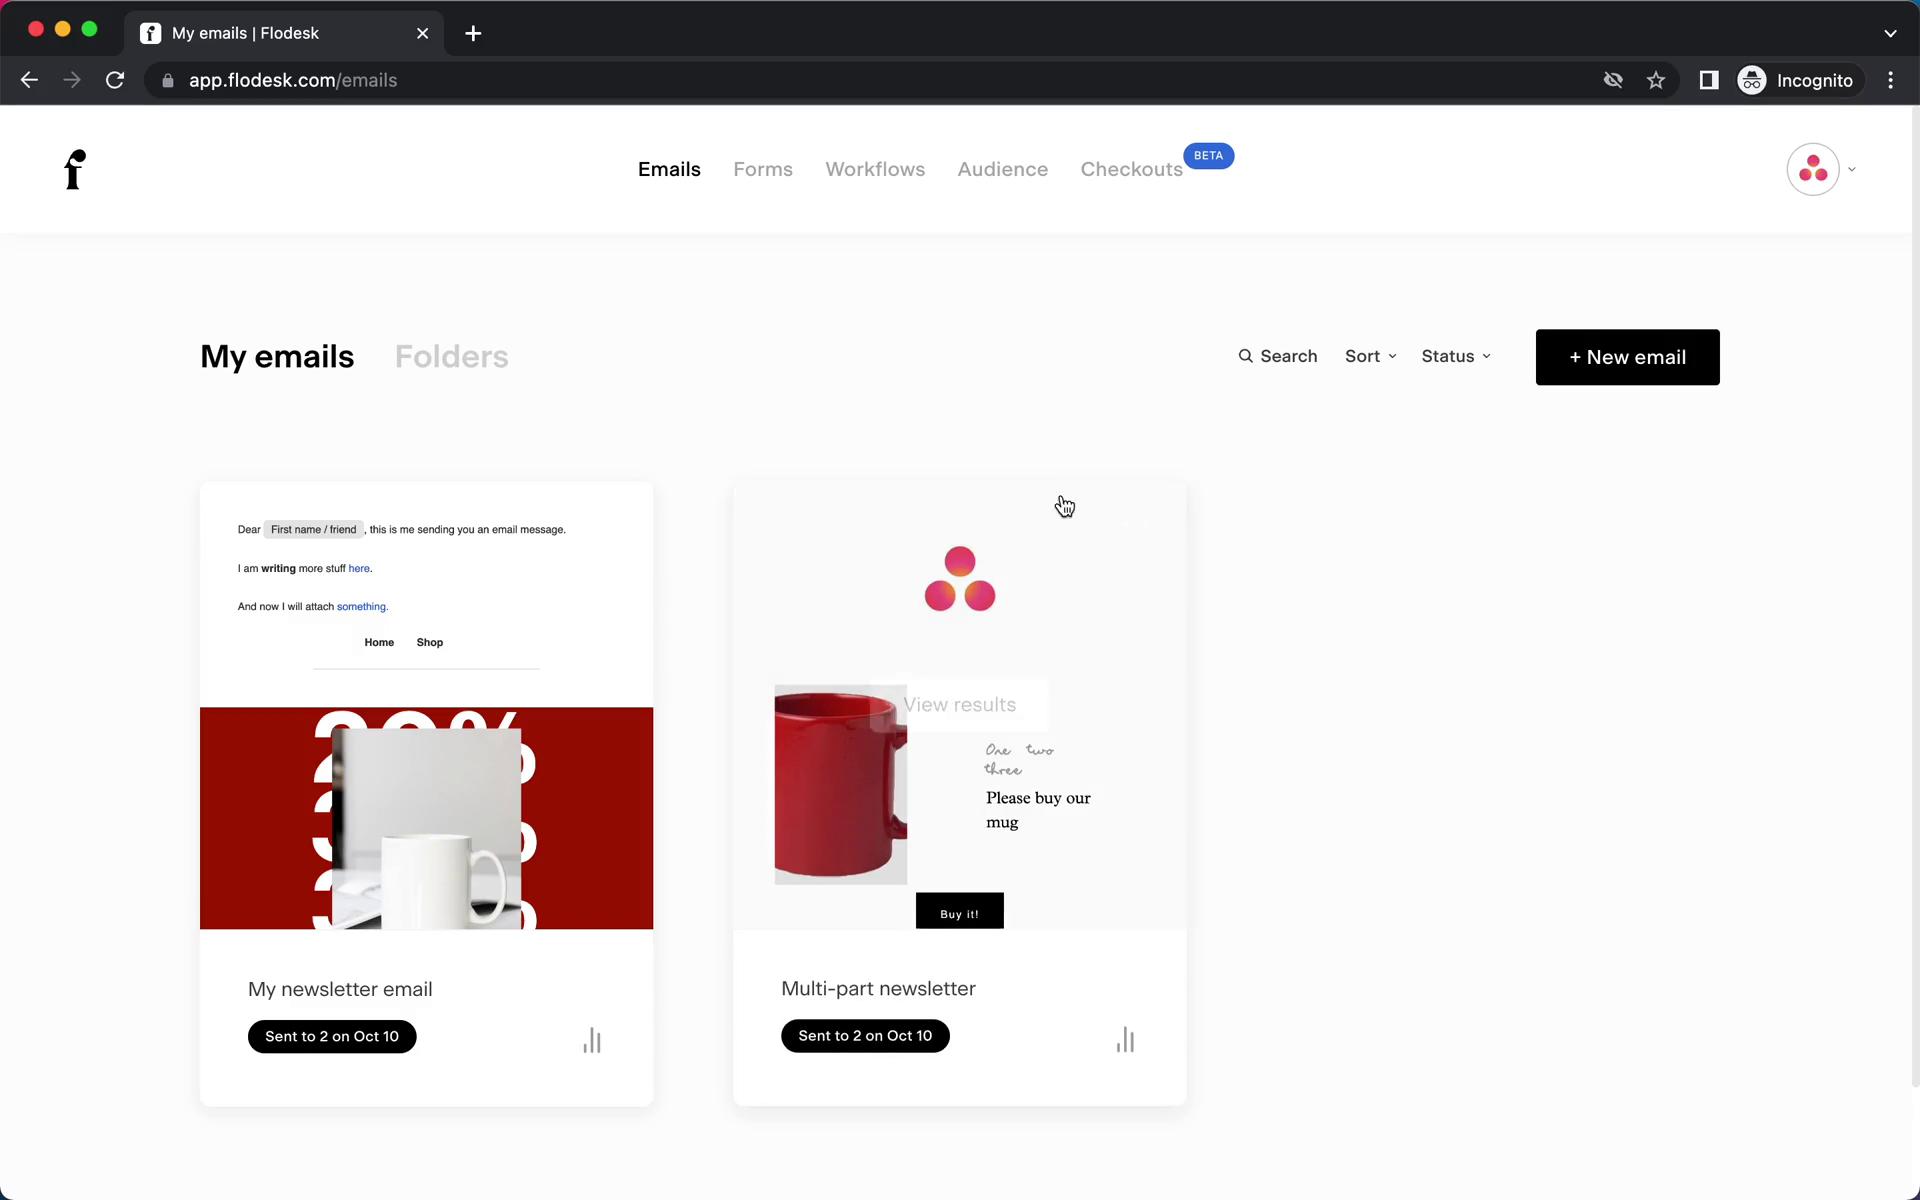
Task: Click the View results overlay on multi-part
Action: (959, 704)
